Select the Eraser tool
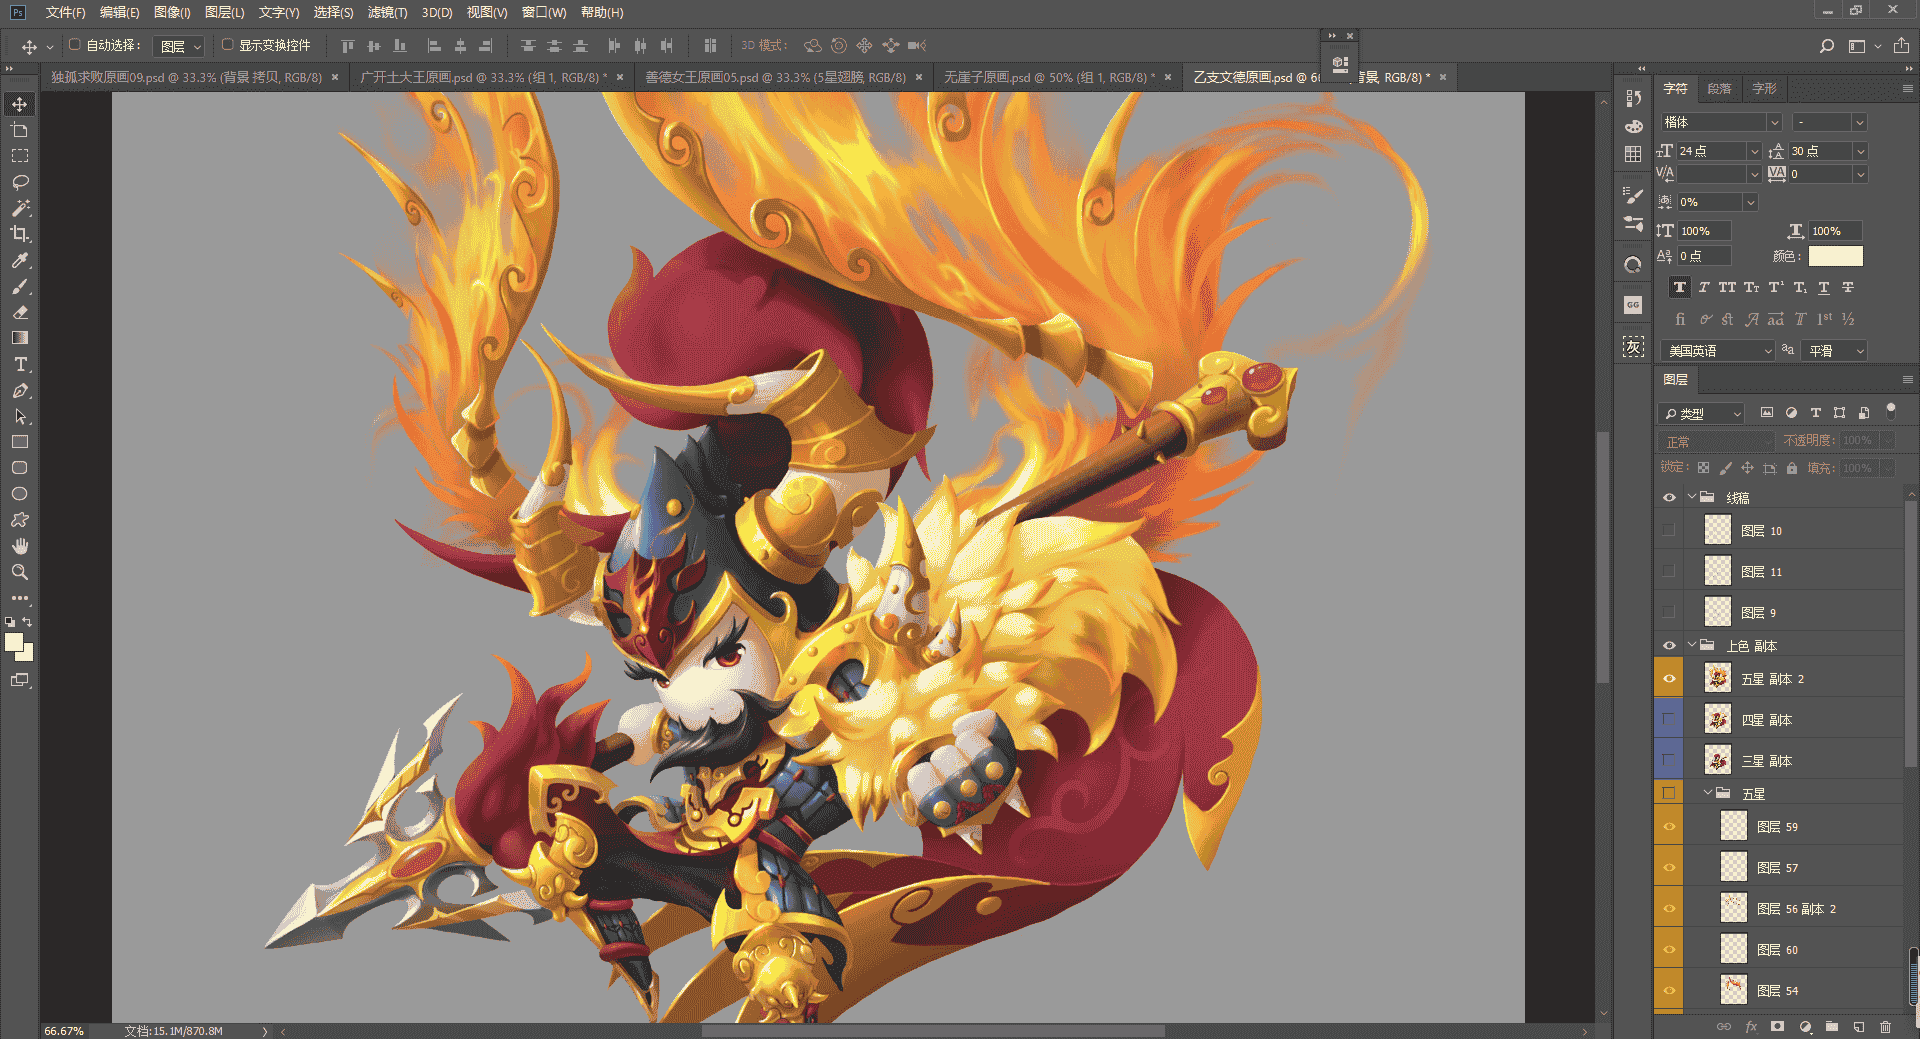The image size is (1920, 1039). 19,312
